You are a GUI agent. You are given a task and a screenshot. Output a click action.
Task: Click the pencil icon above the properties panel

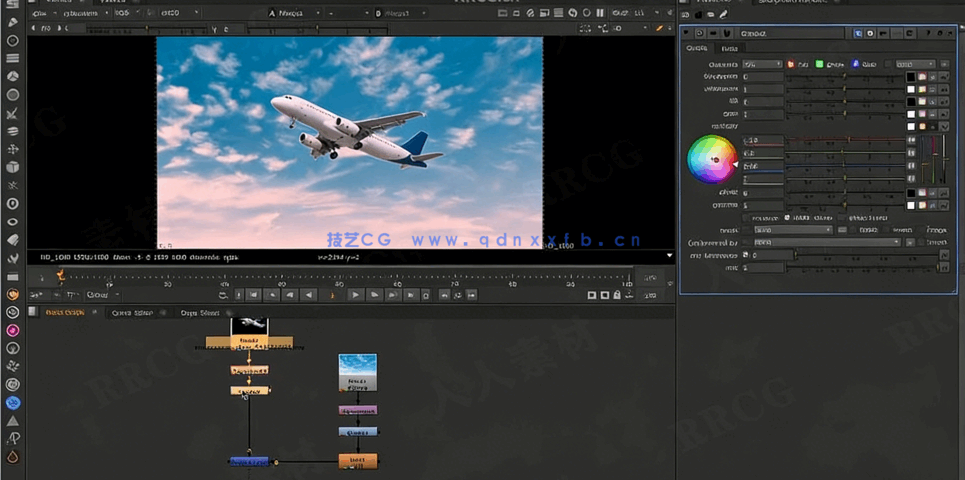[723, 14]
